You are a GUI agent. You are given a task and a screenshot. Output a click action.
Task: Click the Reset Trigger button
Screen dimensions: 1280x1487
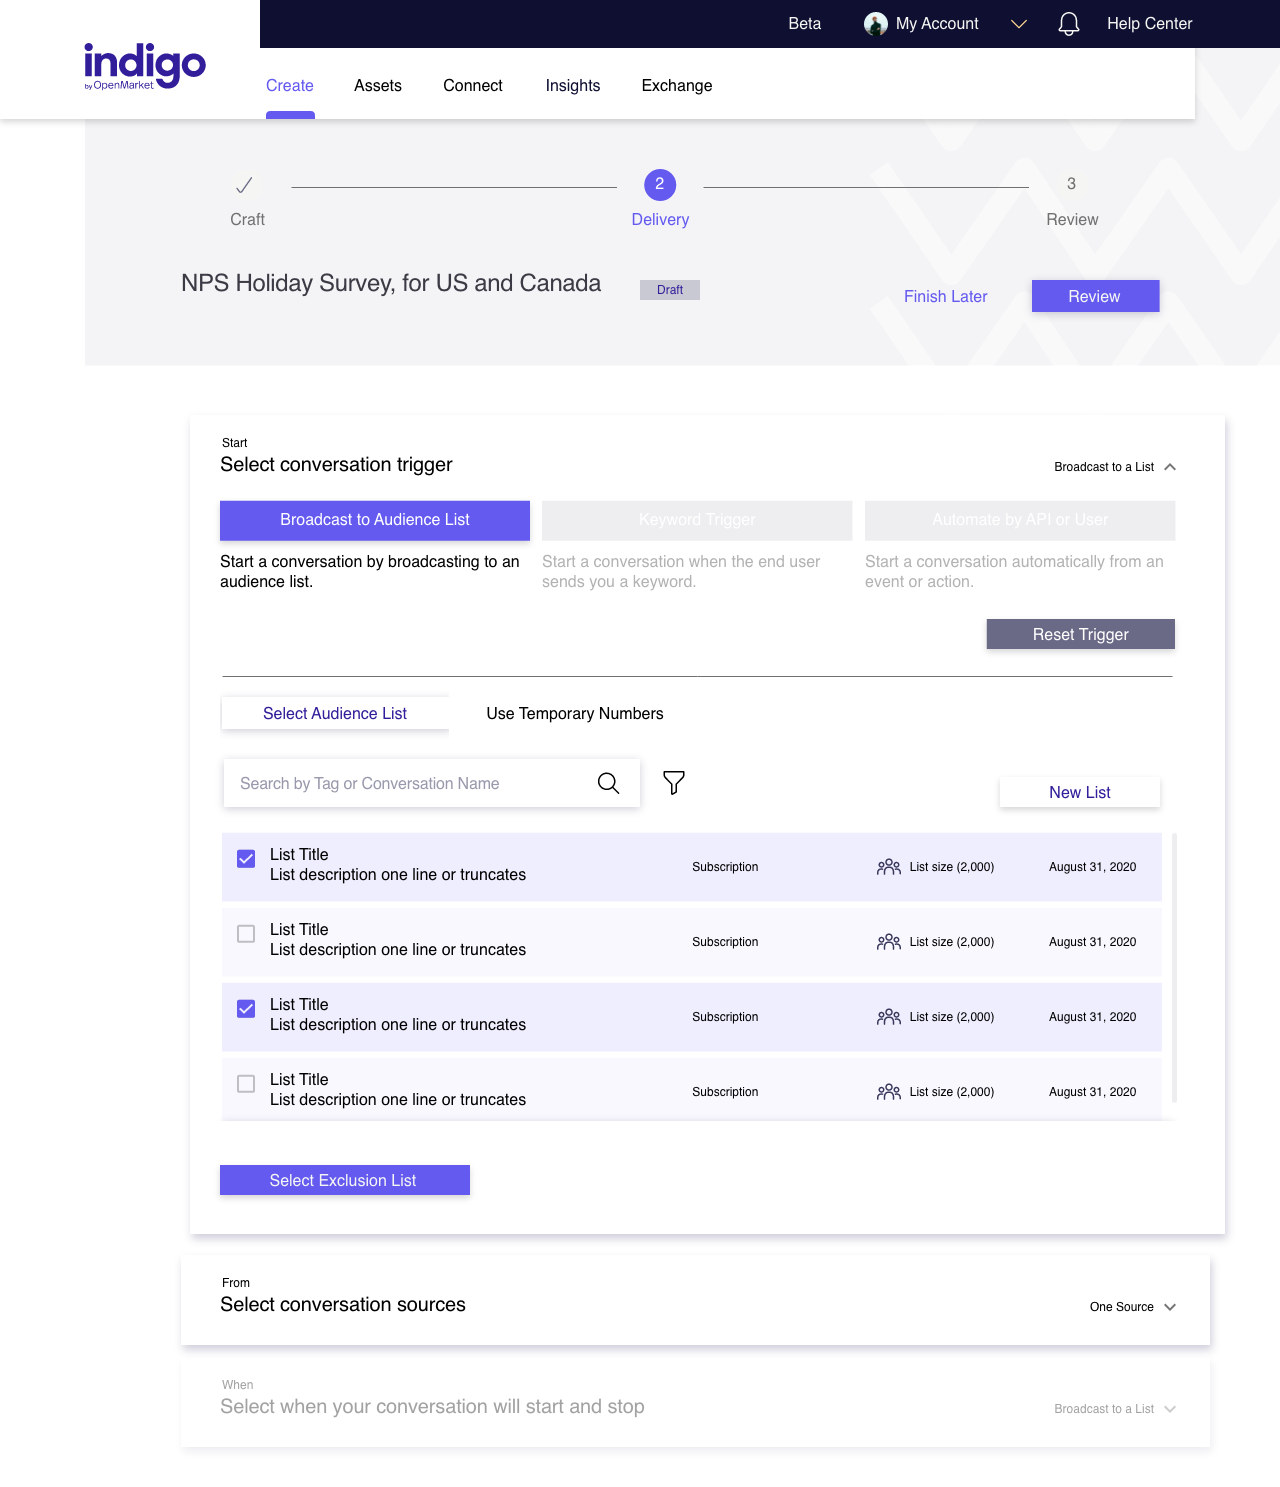[x=1081, y=634]
